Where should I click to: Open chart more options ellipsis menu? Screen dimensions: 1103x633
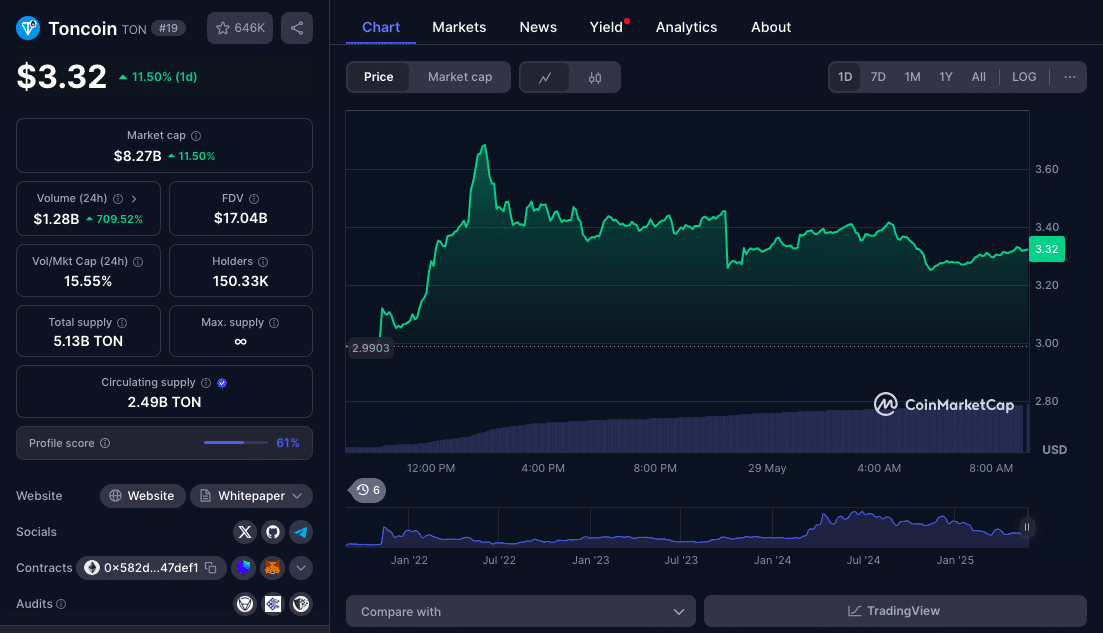point(1070,77)
